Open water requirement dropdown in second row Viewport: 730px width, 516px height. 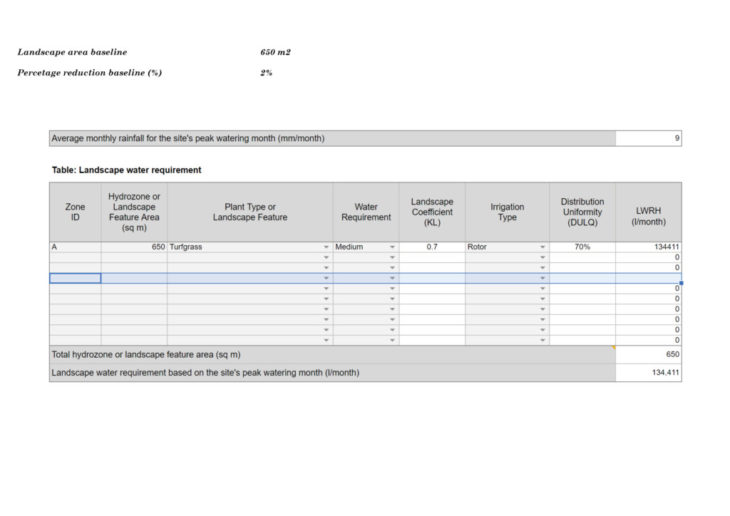click(392, 257)
